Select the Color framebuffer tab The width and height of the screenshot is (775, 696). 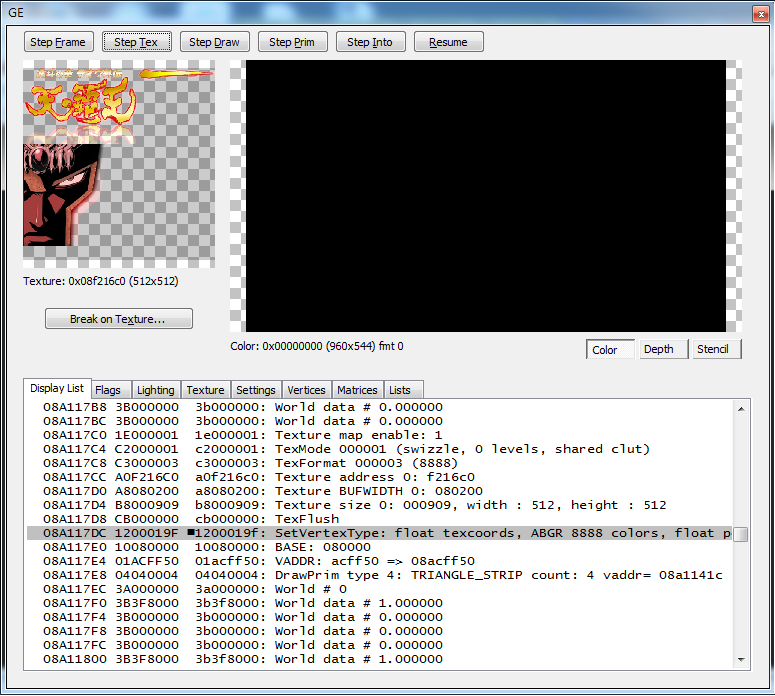pyautogui.click(x=605, y=350)
